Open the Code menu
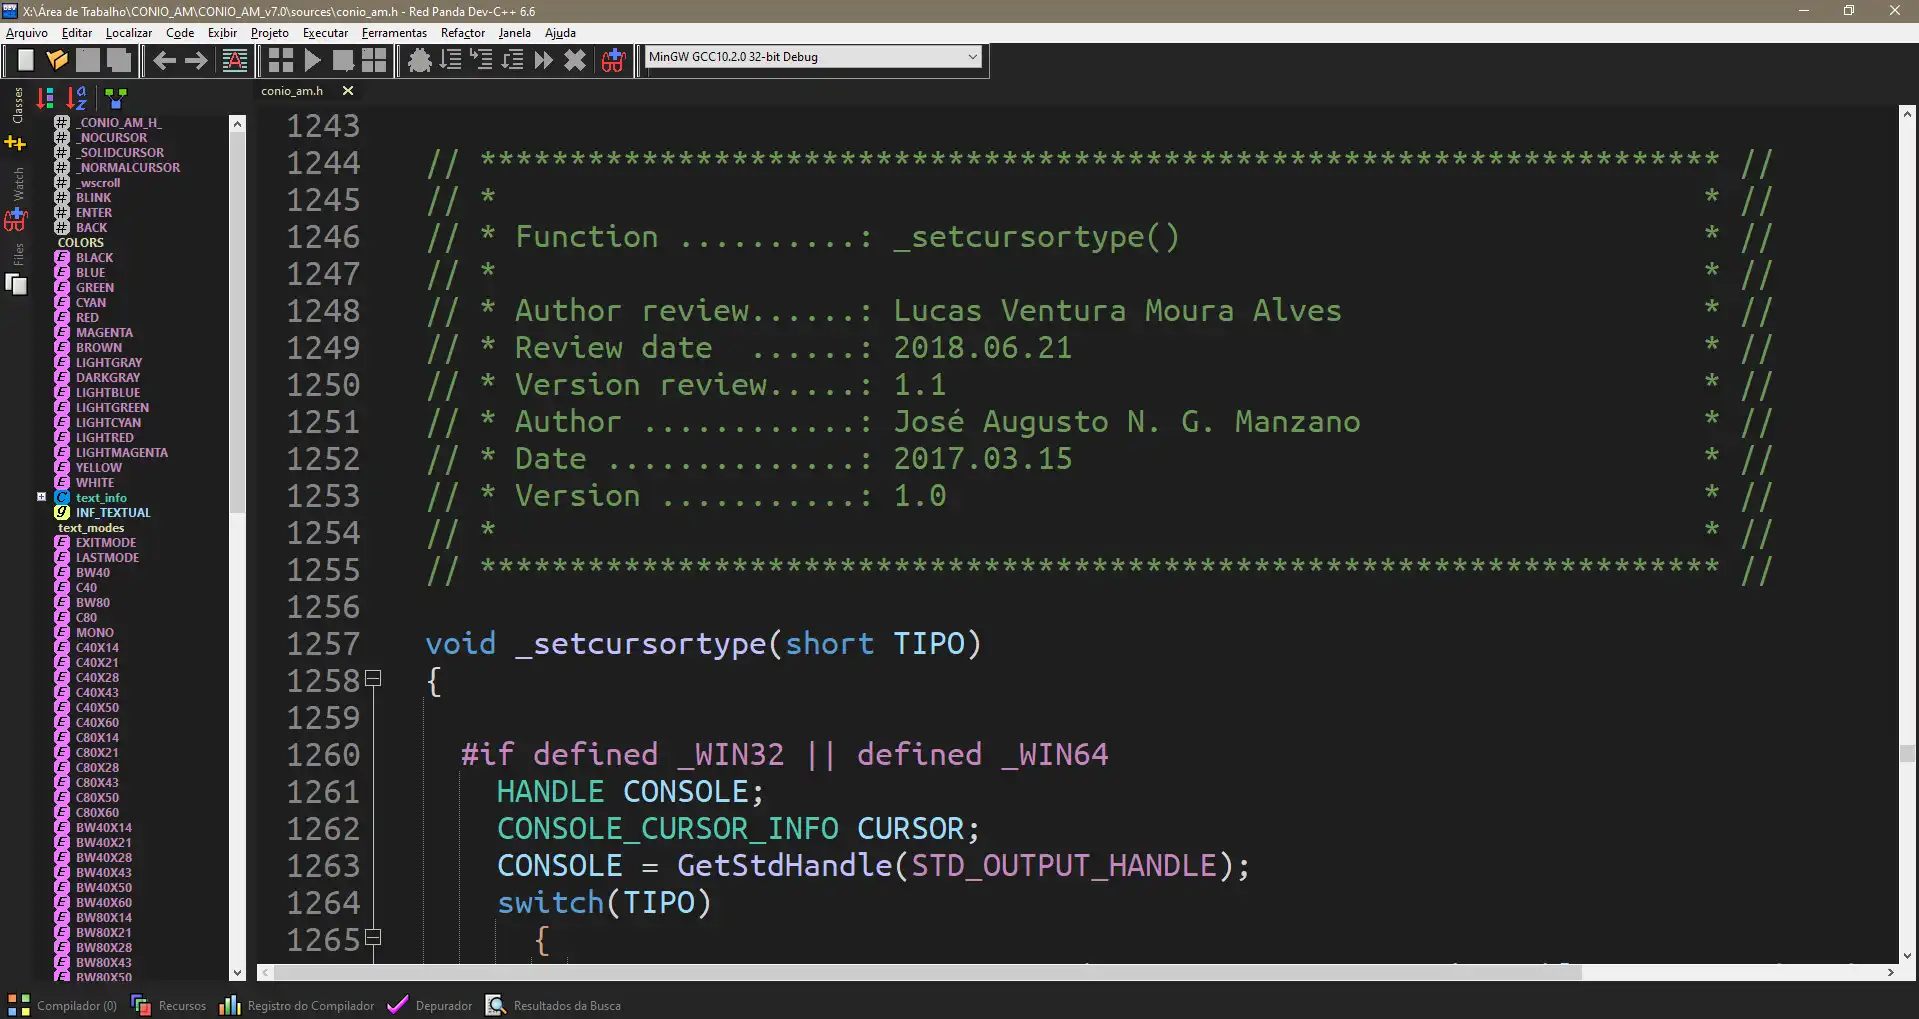This screenshot has height=1019, width=1919. click(x=180, y=33)
